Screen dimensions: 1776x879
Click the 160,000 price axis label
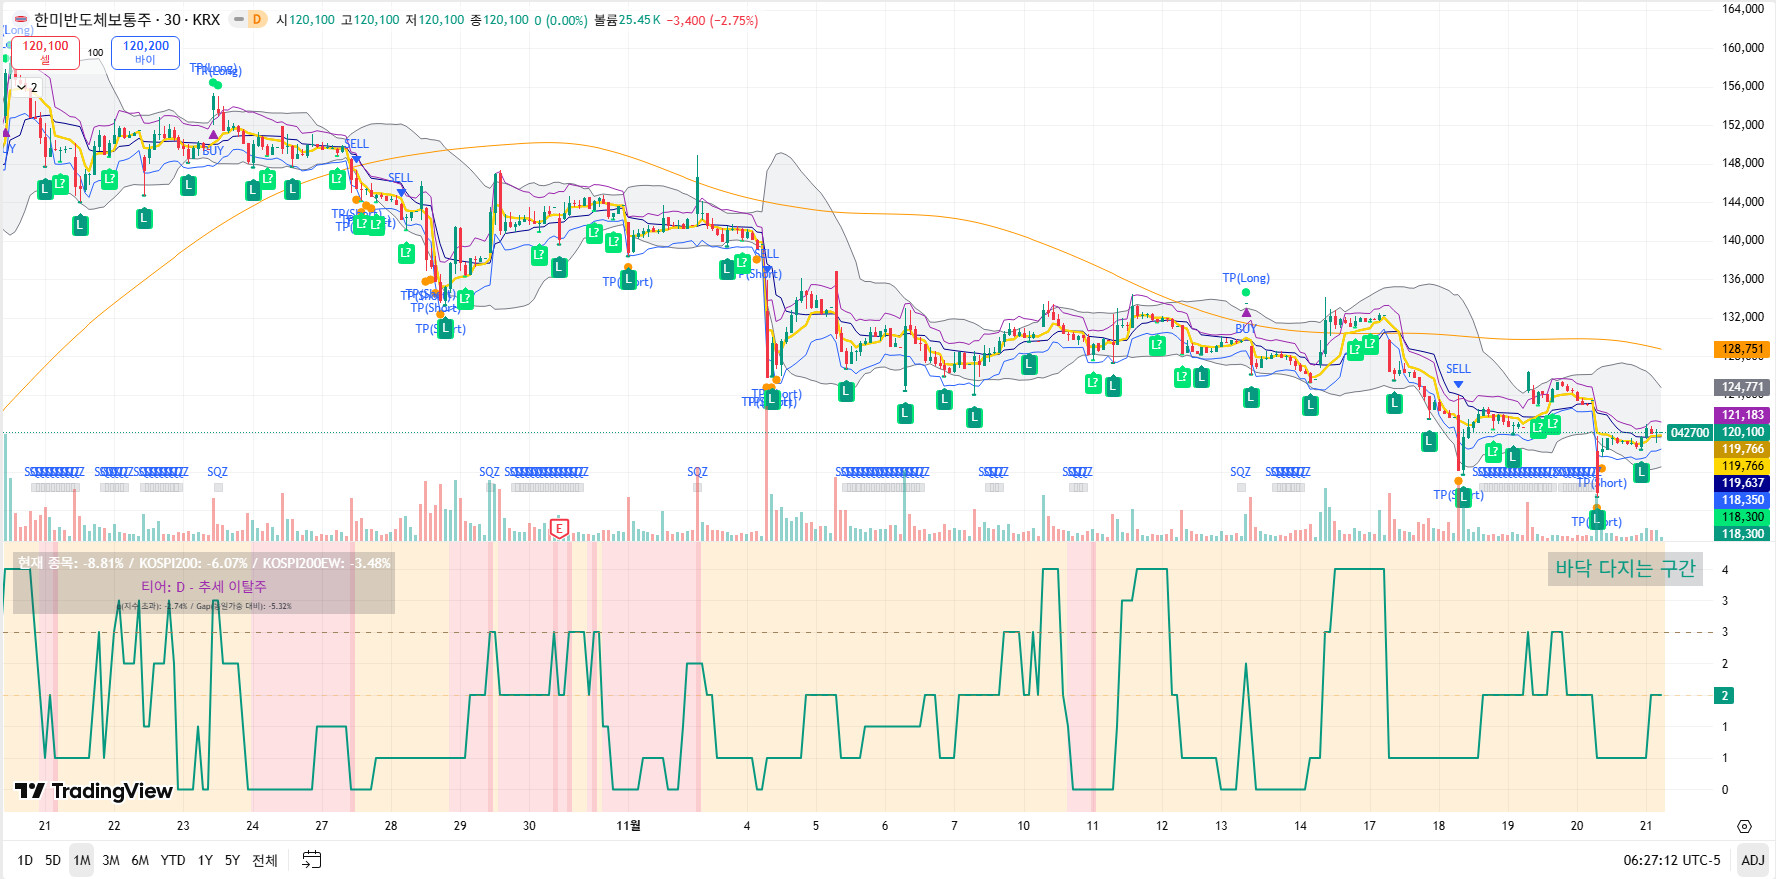tap(1742, 47)
